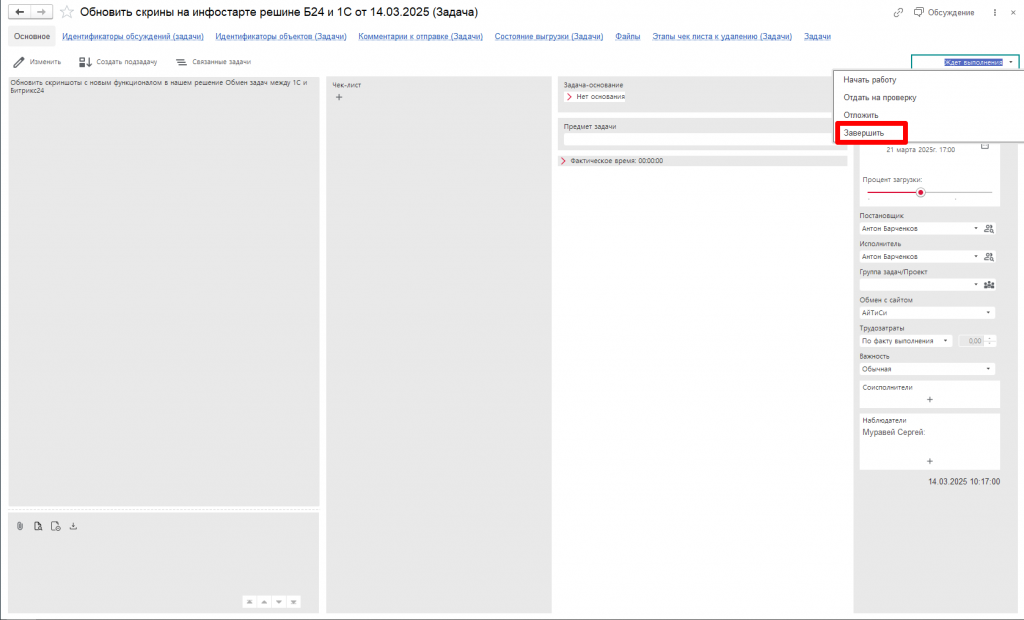Click the Процент загрузки slider handle
The width and height of the screenshot is (1024, 620).
coord(920,193)
